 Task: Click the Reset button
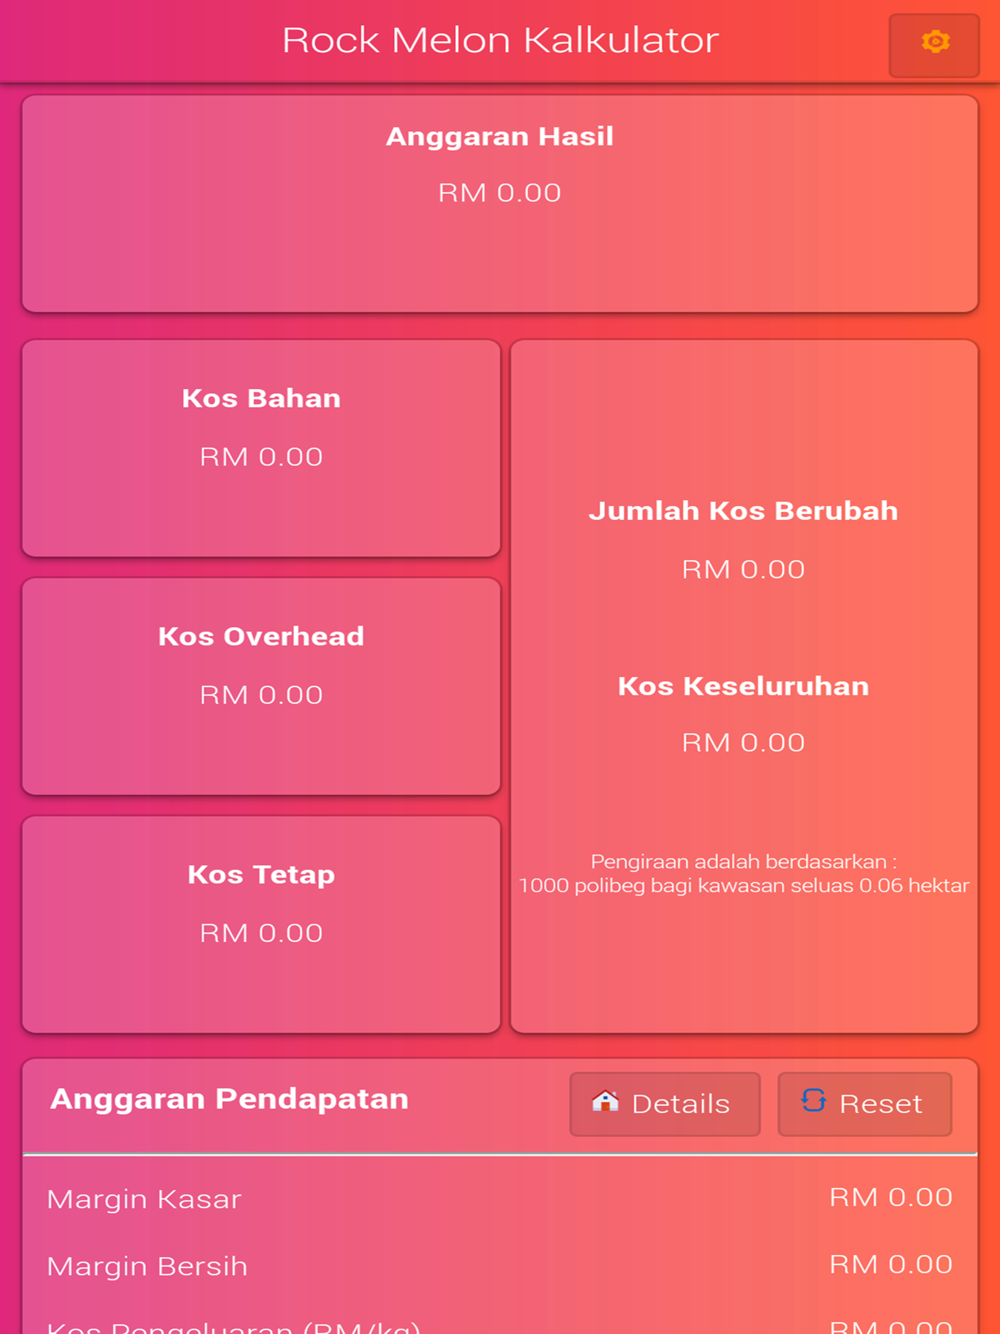click(x=865, y=1104)
